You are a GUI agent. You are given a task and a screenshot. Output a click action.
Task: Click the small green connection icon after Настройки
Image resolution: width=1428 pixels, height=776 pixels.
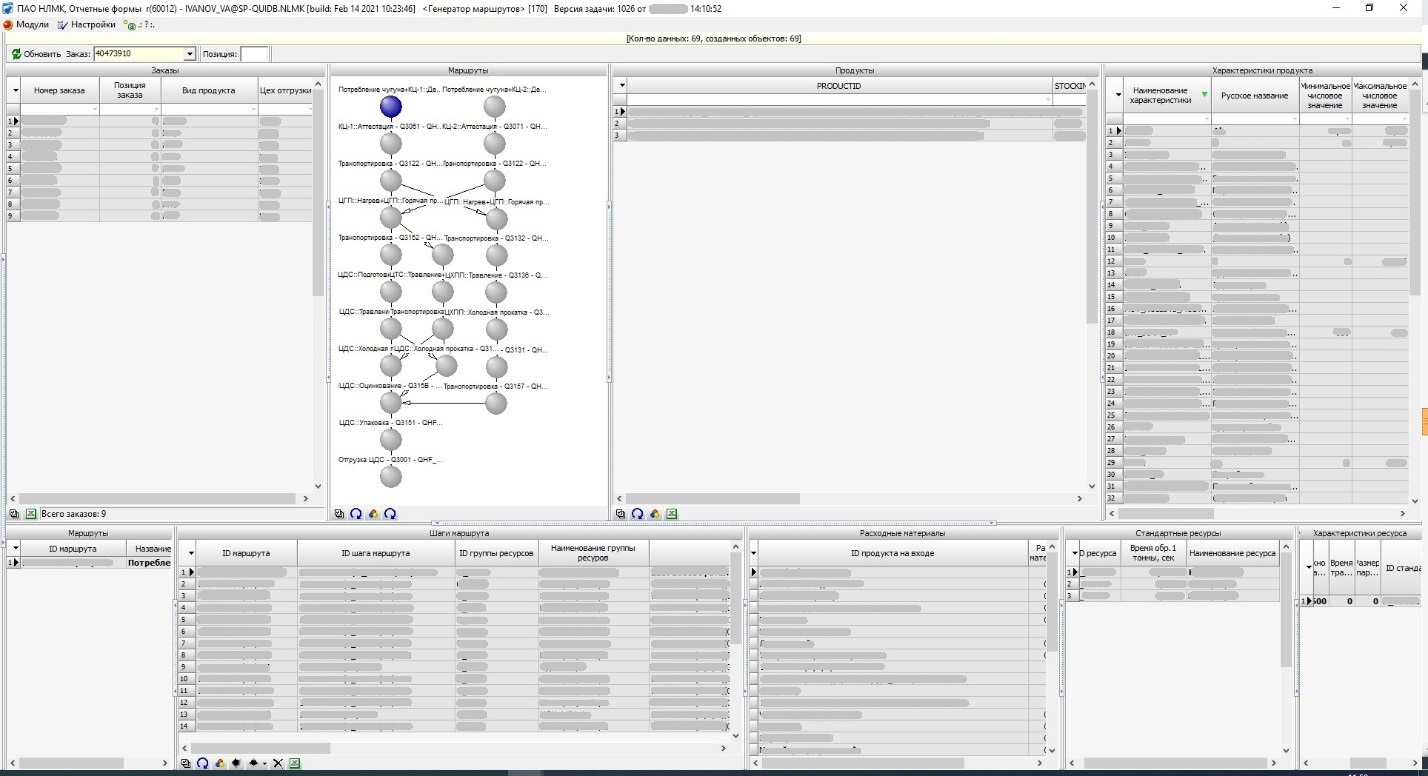click(x=130, y=24)
